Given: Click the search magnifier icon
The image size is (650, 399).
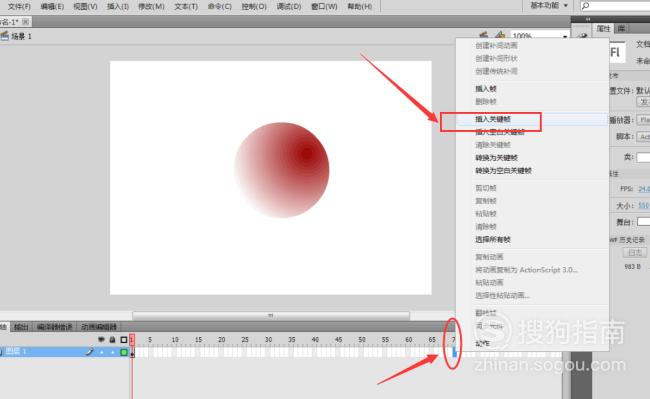Looking at the screenshot, I should tap(586, 5).
